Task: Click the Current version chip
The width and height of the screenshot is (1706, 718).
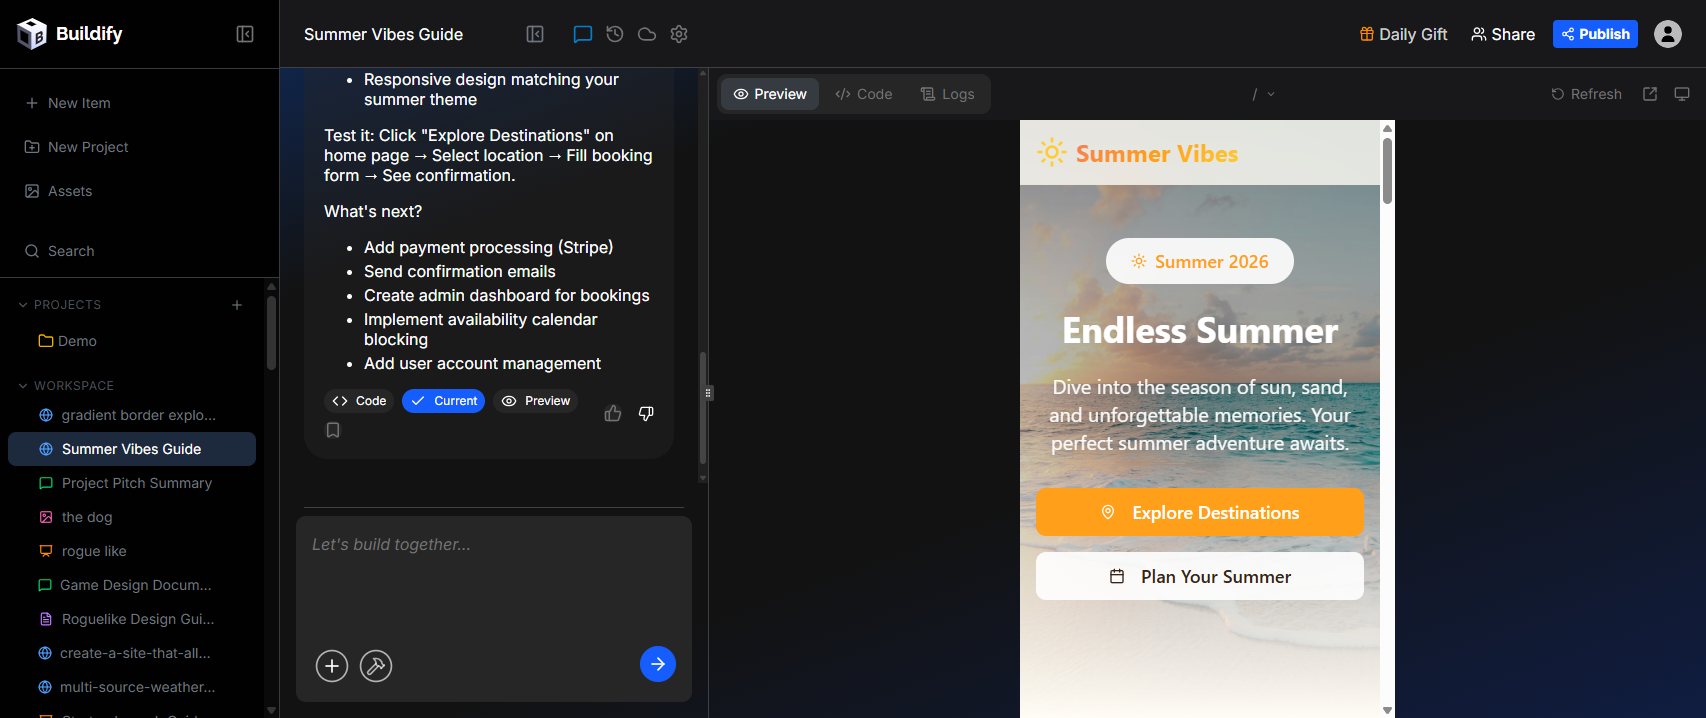Action: 444,401
